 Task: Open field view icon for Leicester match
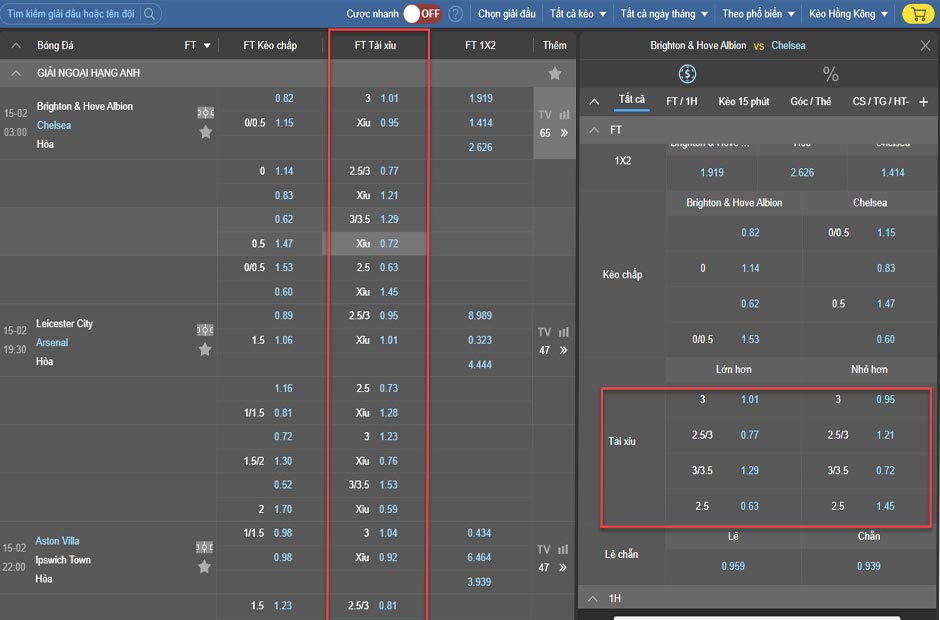[x=205, y=330]
